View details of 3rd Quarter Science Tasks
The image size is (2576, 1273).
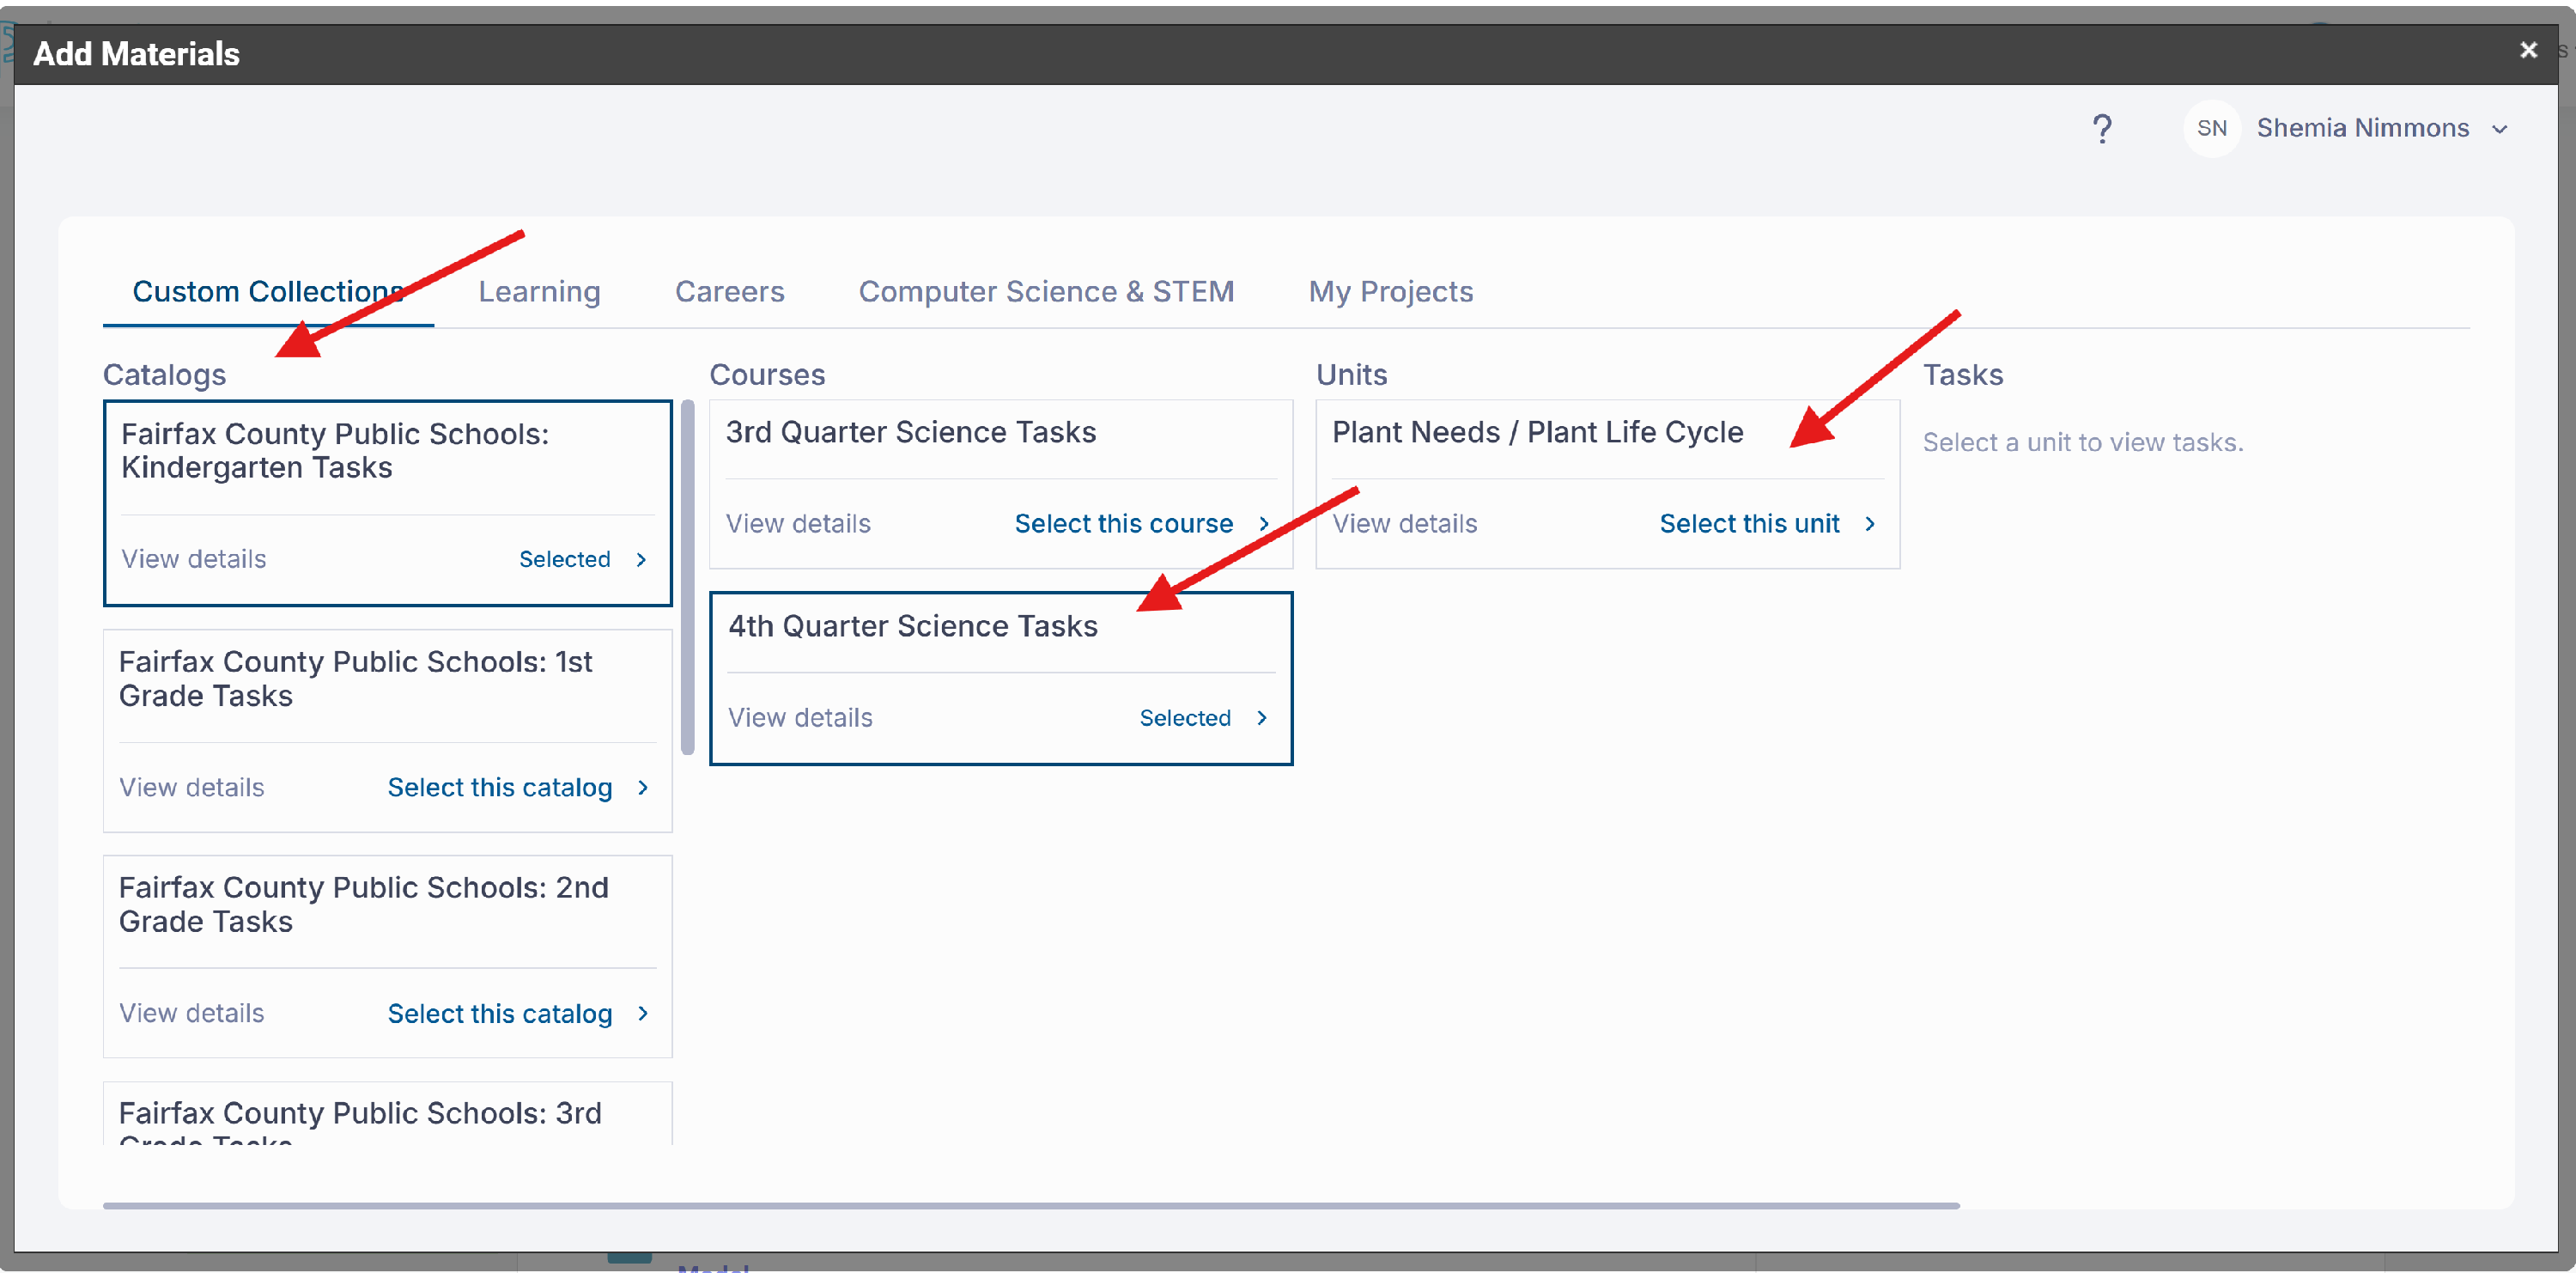798,523
